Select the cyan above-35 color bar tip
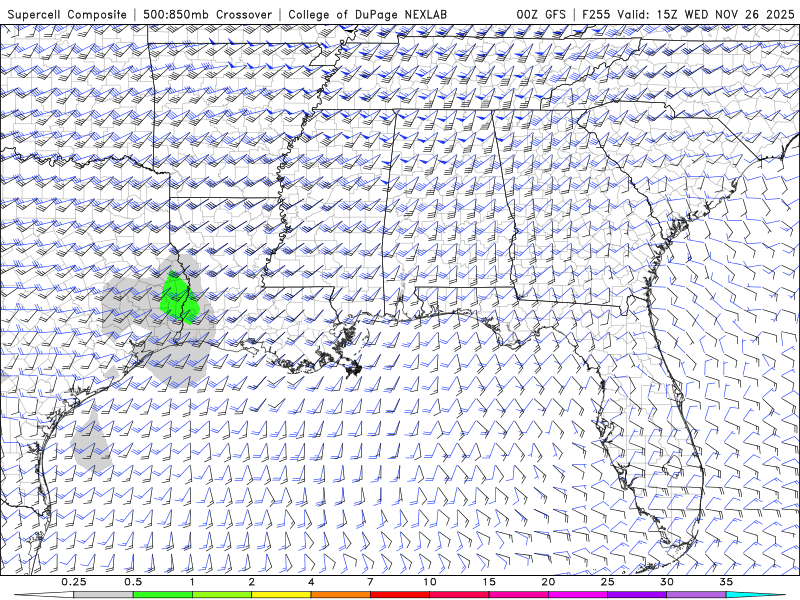800x600 pixels. coord(755,595)
